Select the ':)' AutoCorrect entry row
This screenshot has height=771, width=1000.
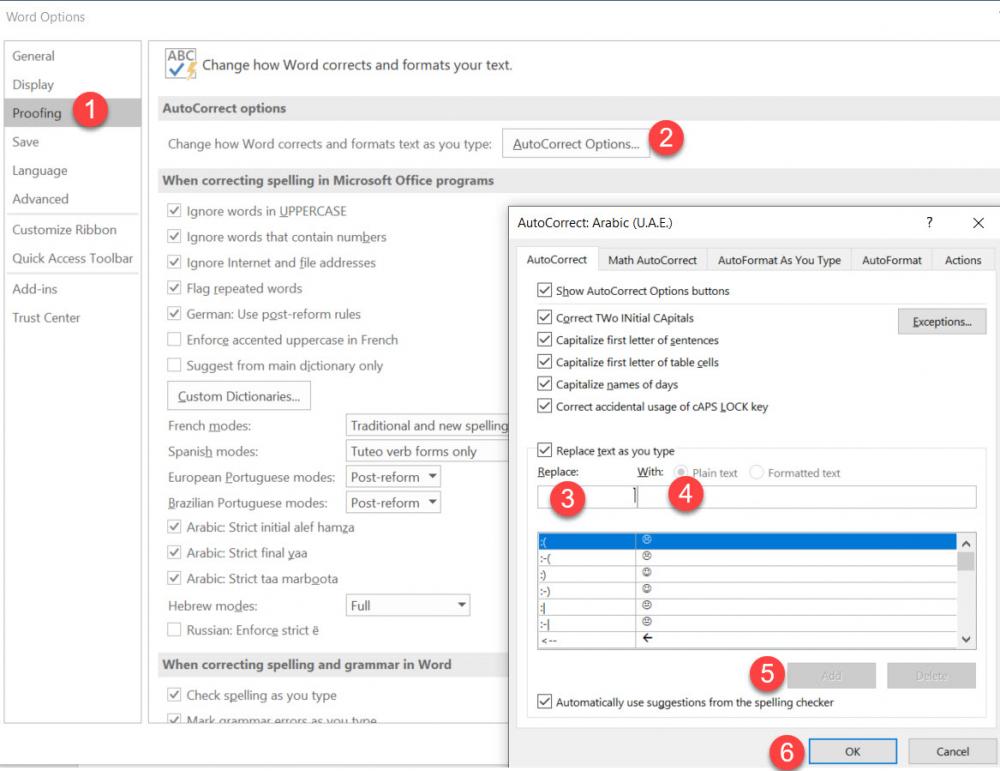(747, 574)
